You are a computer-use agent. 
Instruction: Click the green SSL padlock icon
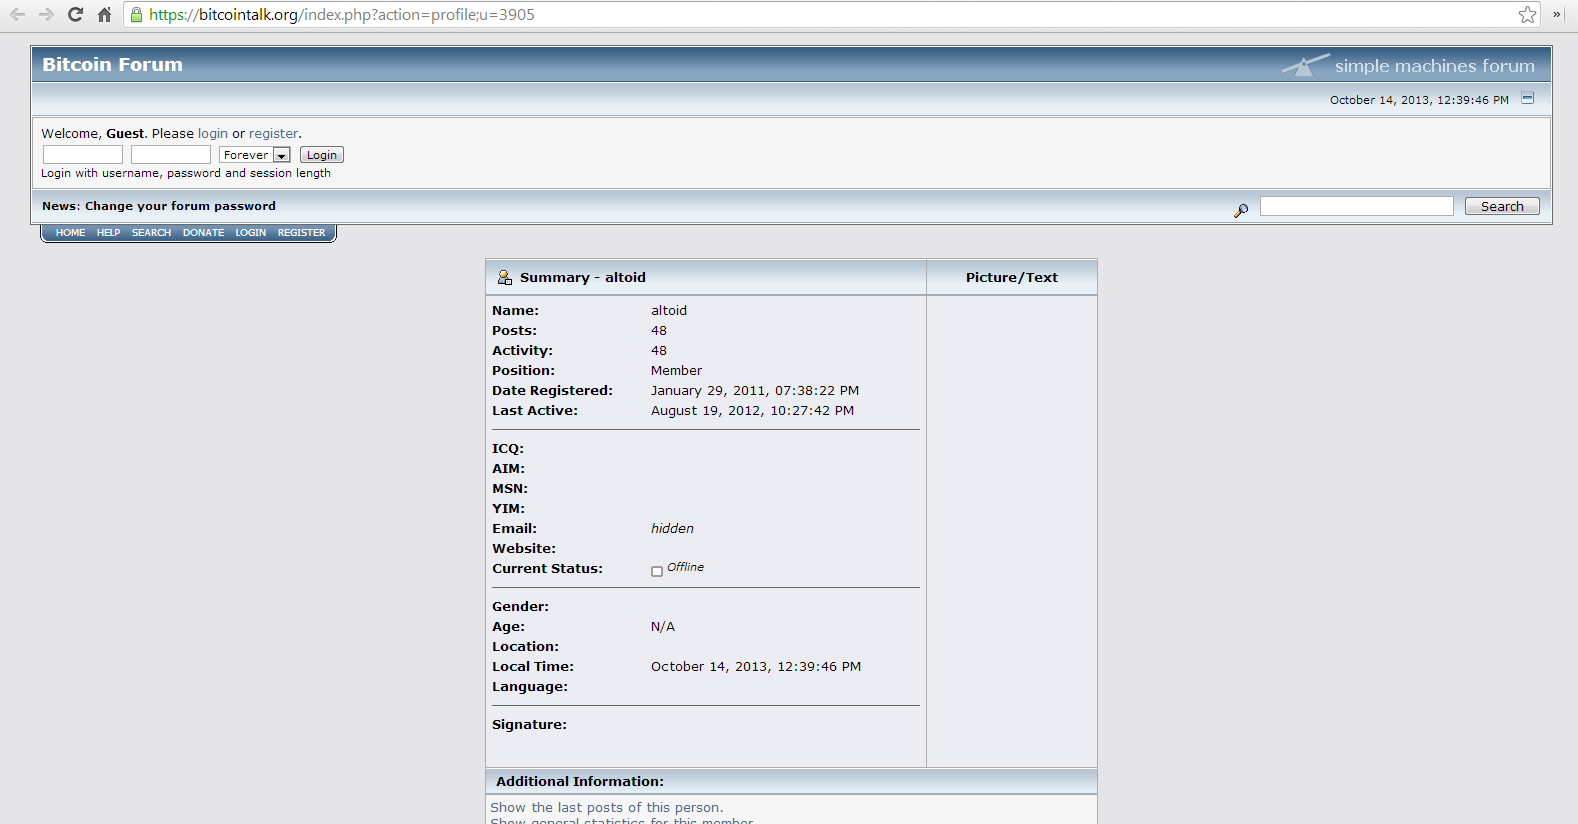point(137,14)
